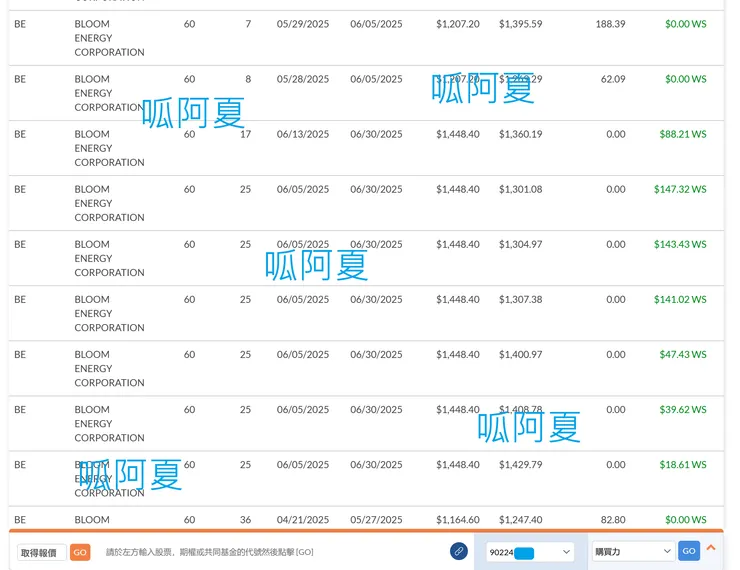
Task: Select the $1,400.97 cell
Action: coord(521,354)
